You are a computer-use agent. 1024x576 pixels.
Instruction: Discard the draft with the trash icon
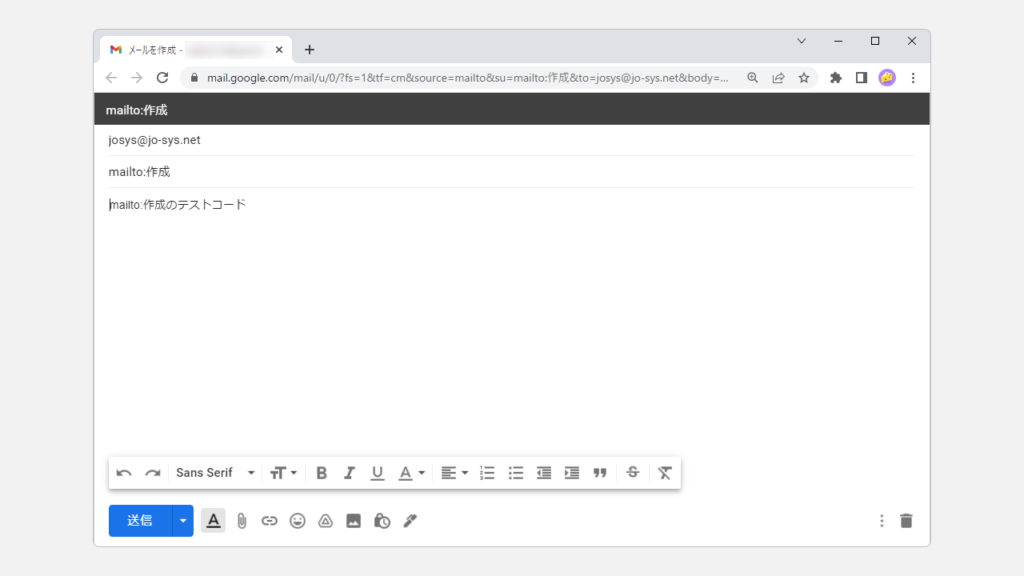pyautogui.click(x=906, y=521)
